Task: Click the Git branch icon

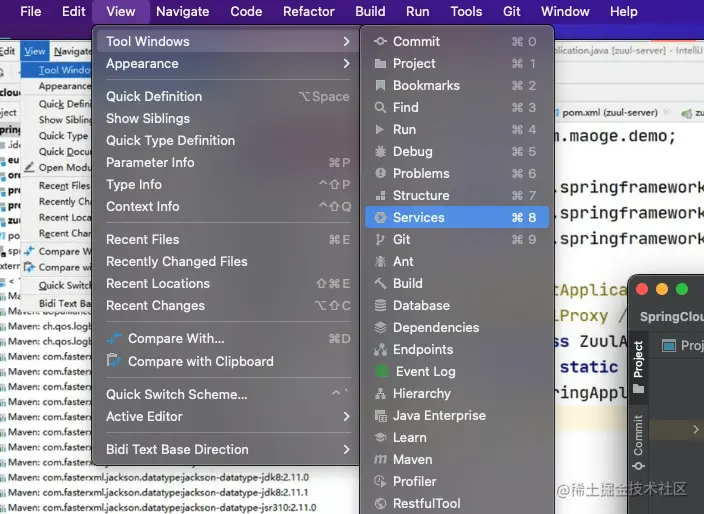Action: click(380, 239)
